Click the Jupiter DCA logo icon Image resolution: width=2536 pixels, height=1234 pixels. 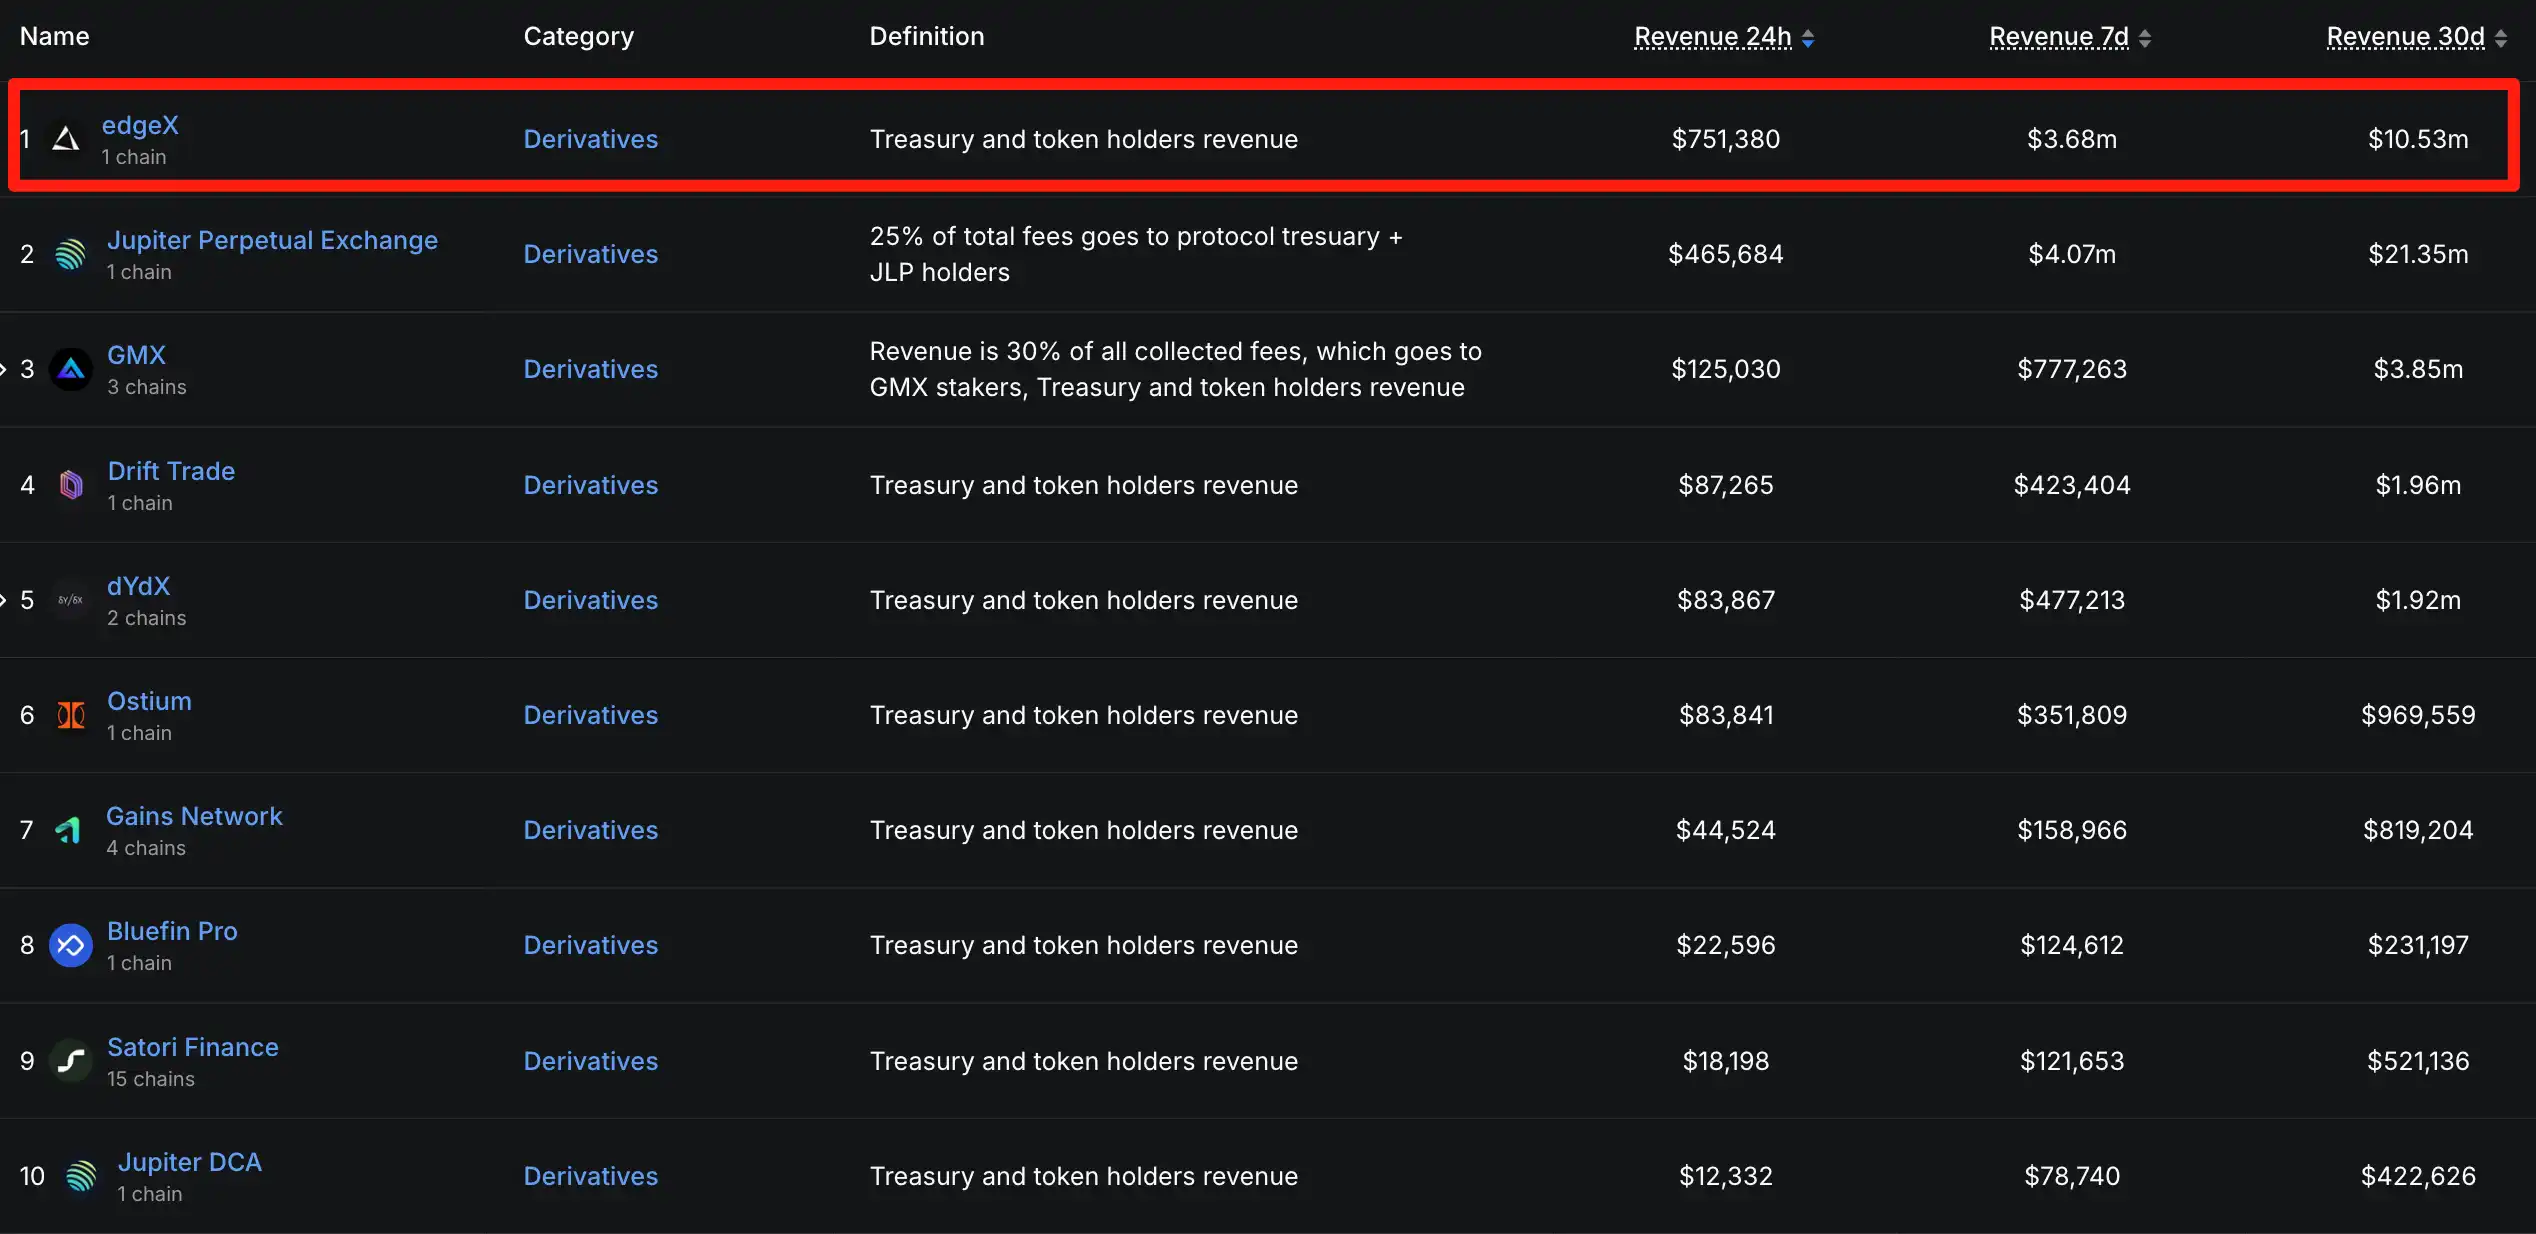tap(81, 1176)
